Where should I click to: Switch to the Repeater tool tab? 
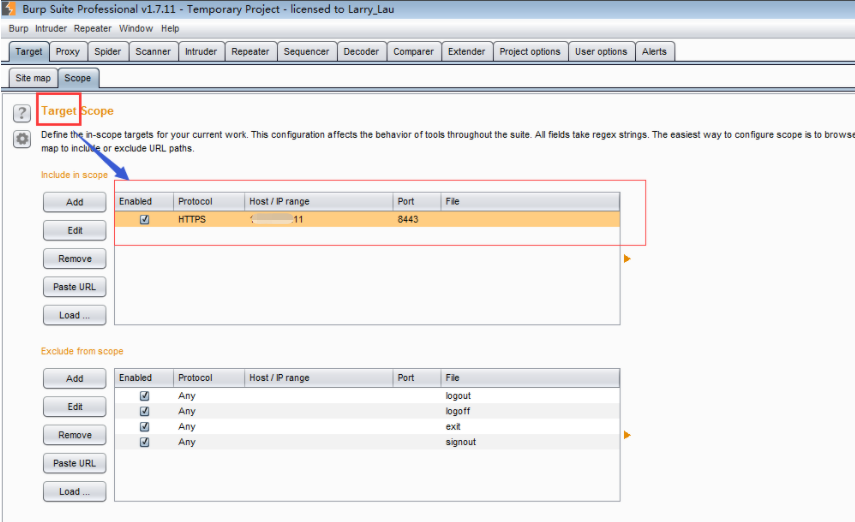click(x=250, y=52)
